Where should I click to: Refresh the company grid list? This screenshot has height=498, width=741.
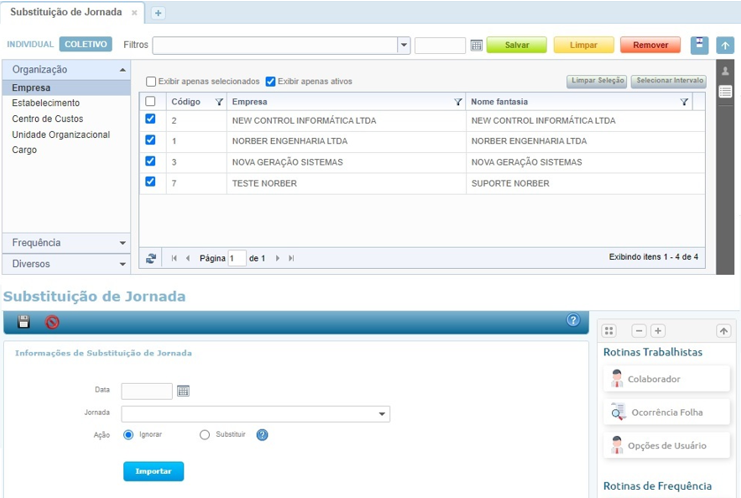(x=151, y=258)
